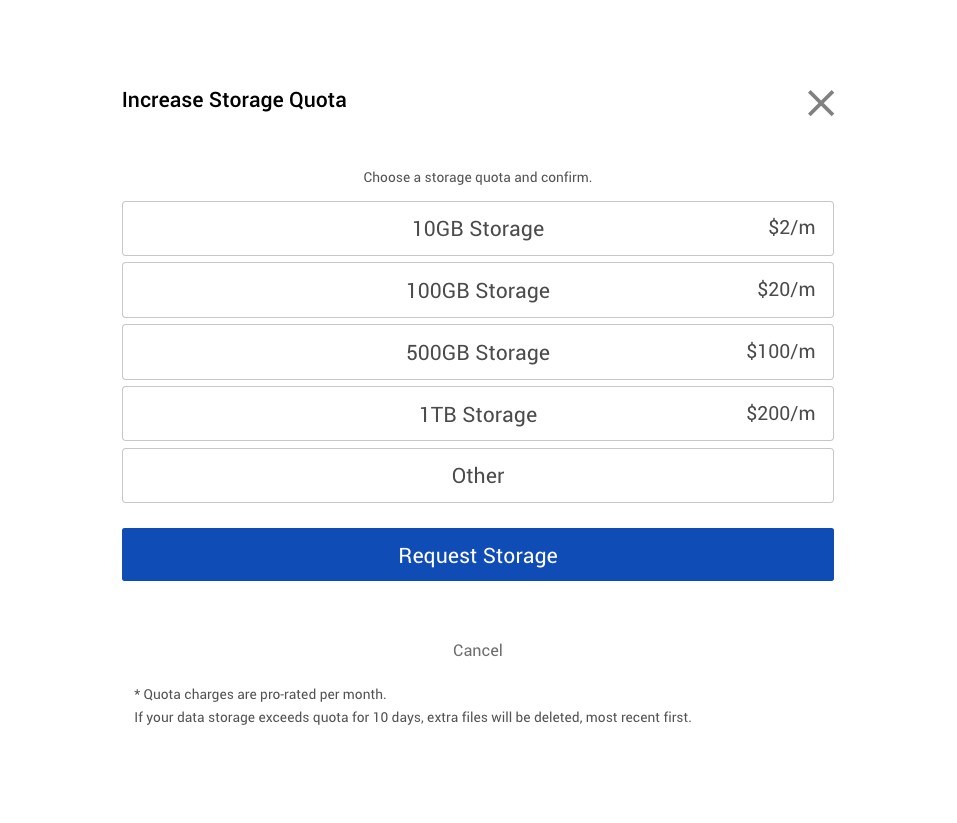Choose the 100GB Storage plan
Screen dimensions: 957x823
pos(477,290)
